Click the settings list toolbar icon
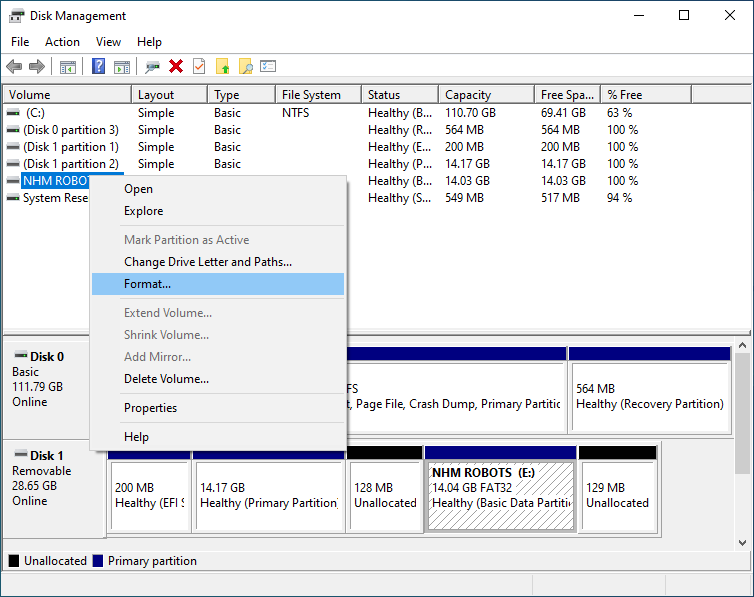This screenshot has width=754, height=597. tap(268, 66)
